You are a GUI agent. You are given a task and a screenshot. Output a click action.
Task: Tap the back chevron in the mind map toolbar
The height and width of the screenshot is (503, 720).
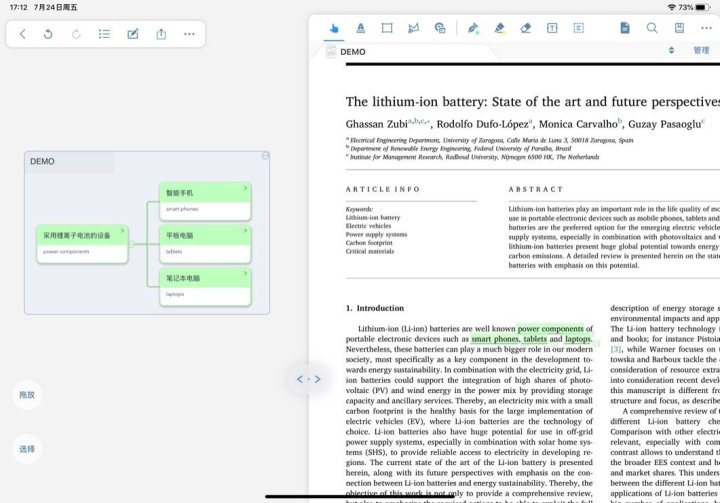pyautogui.click(x=22, y=34)
